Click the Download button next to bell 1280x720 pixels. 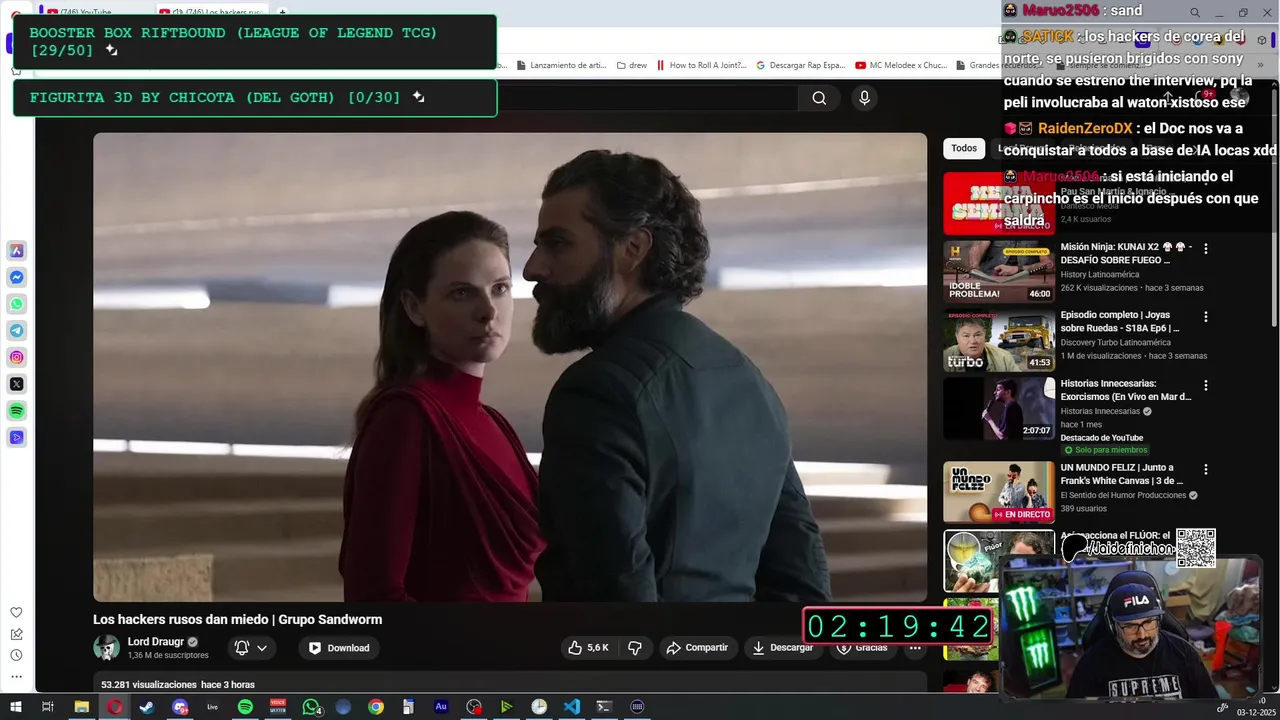339,648
